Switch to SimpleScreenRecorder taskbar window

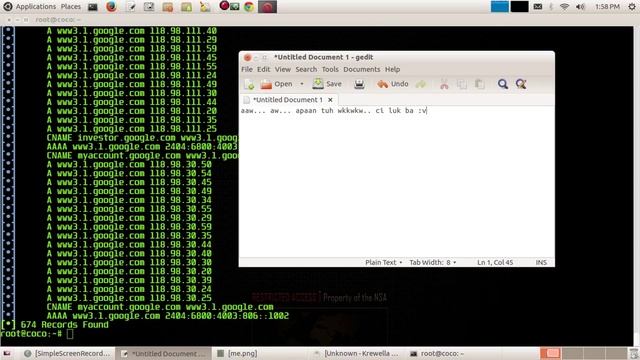pyautogui.click(x=67, y=353)
